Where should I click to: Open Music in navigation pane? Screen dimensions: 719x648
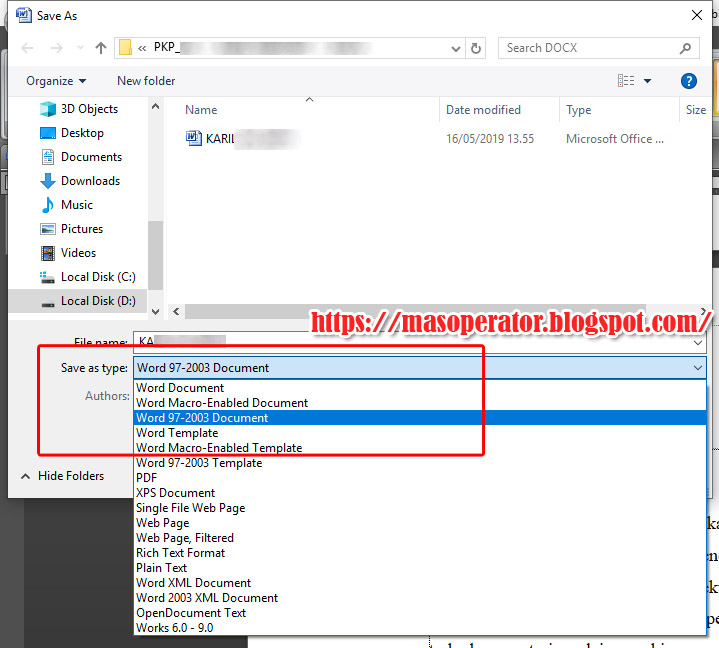tap(77, 205)
